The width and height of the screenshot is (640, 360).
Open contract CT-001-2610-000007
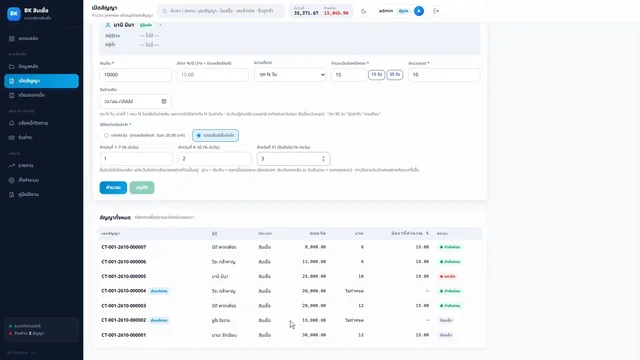124,247
